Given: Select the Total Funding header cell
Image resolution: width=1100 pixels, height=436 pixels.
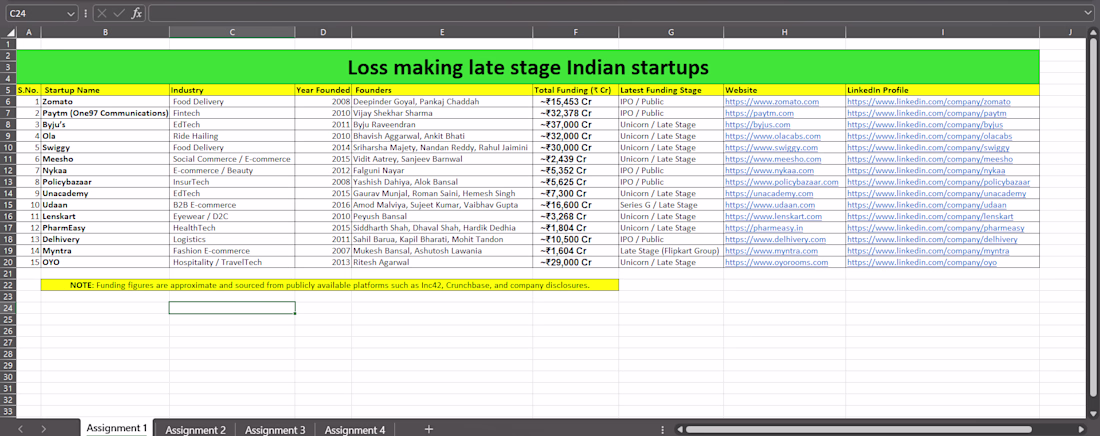Looking at the screenshot, I should pos(575,90).
